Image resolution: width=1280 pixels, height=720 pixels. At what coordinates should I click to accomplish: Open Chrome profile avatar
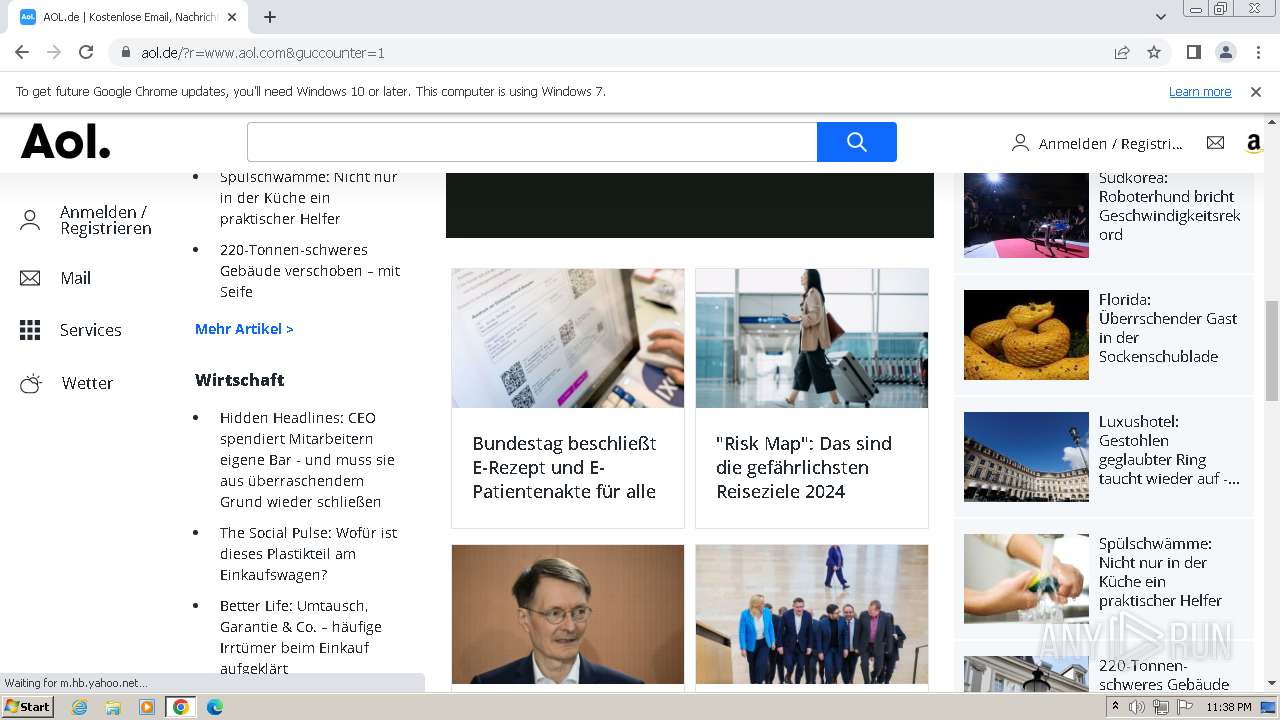[1225, 52]
